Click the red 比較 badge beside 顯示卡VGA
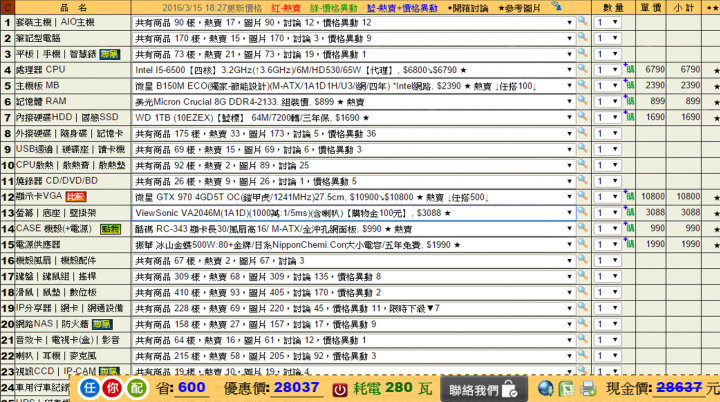Image resolution: width=720 pixels, height=402 pixels. [76, 197]
